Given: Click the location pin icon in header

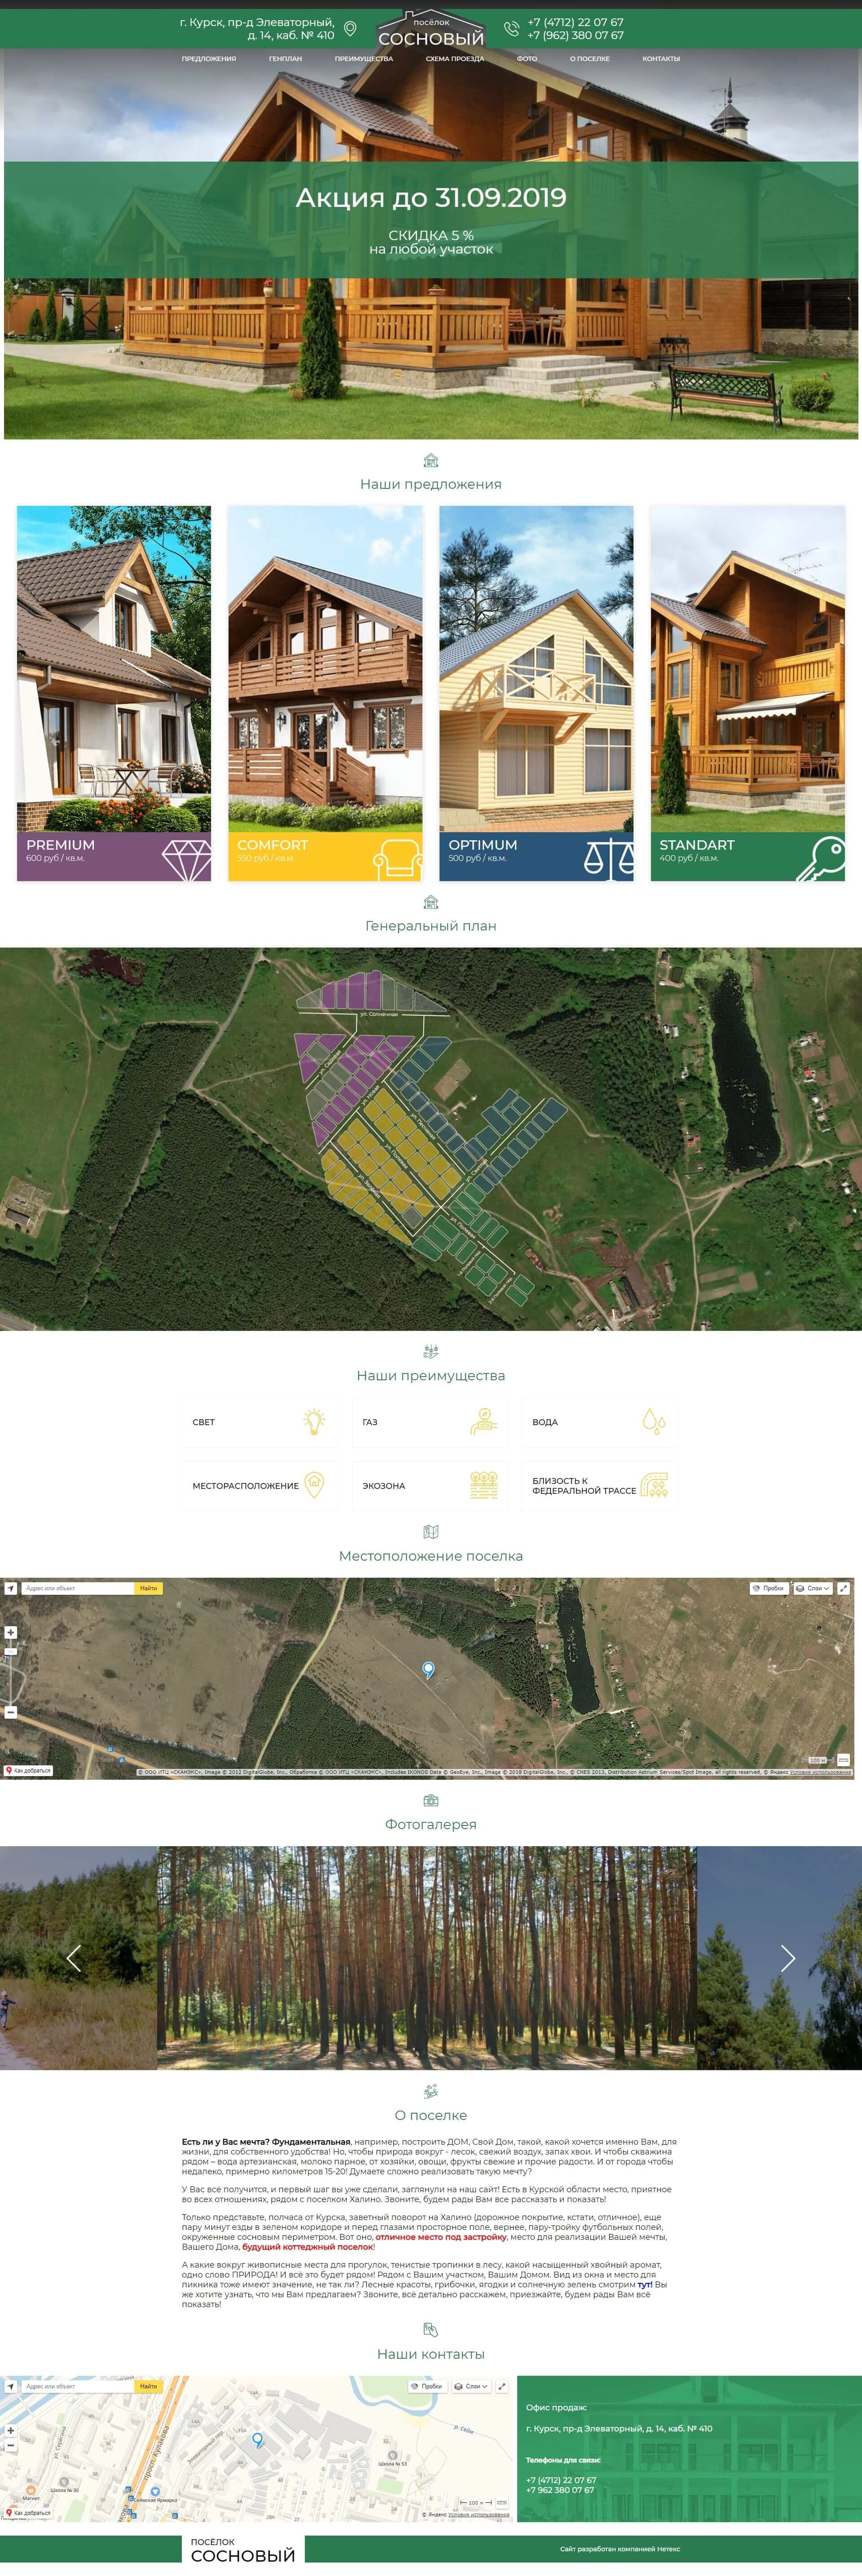Looking at the screenshot, I should 350,29.
